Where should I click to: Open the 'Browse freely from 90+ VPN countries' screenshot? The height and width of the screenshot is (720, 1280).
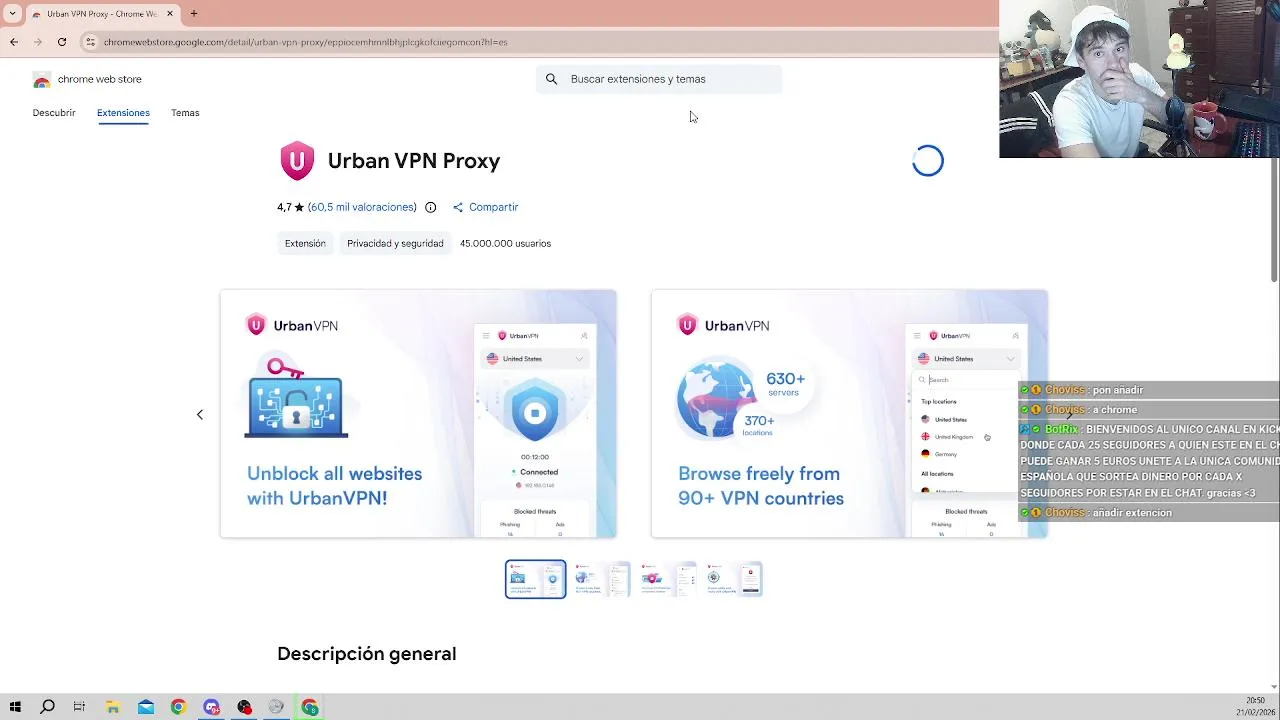click(x=849, y=414)
